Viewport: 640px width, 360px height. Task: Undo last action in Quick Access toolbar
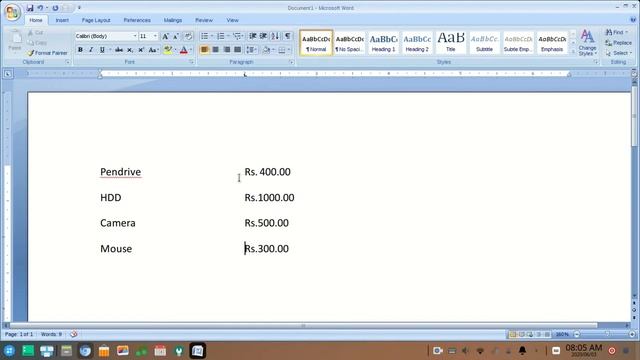tap(40, 8)
